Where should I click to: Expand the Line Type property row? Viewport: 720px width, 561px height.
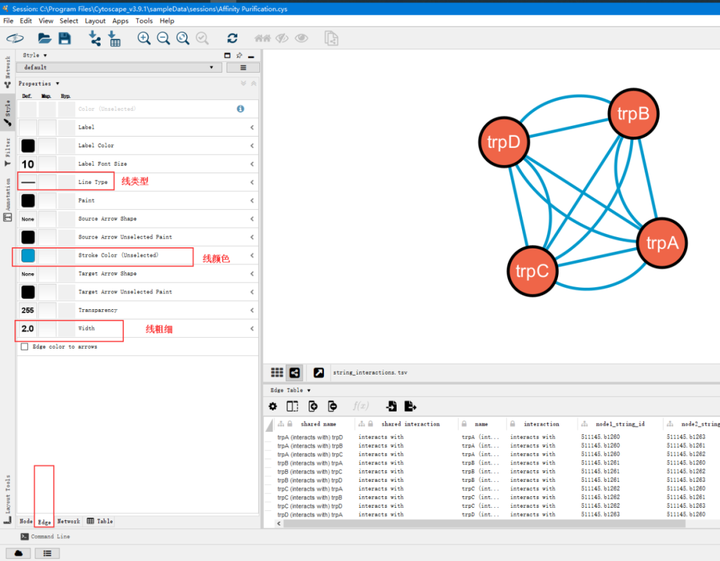[252, 182]
